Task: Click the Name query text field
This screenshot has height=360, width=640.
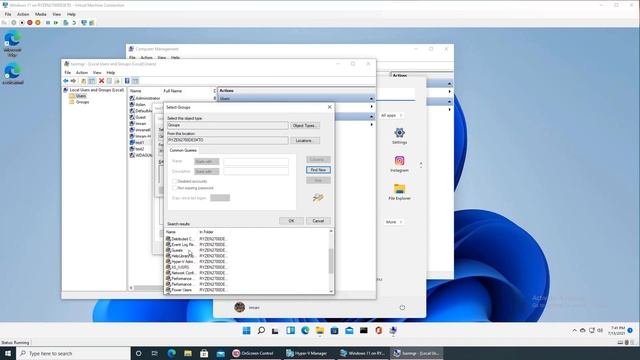Action: click(x=256, y=162)
